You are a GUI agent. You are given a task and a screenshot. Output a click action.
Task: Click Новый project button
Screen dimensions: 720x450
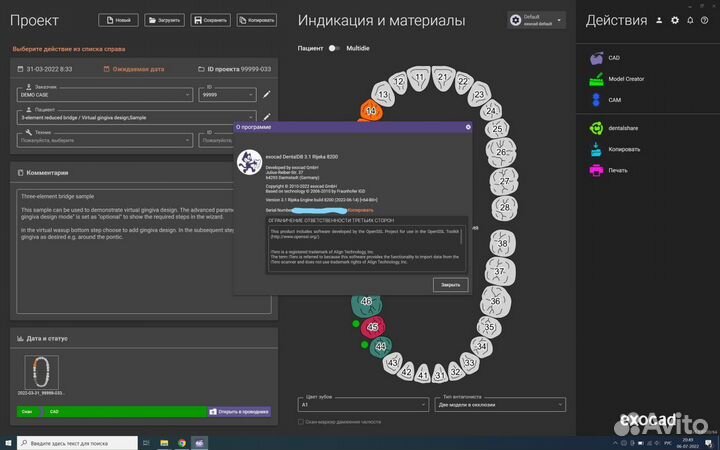coord(118,20)
